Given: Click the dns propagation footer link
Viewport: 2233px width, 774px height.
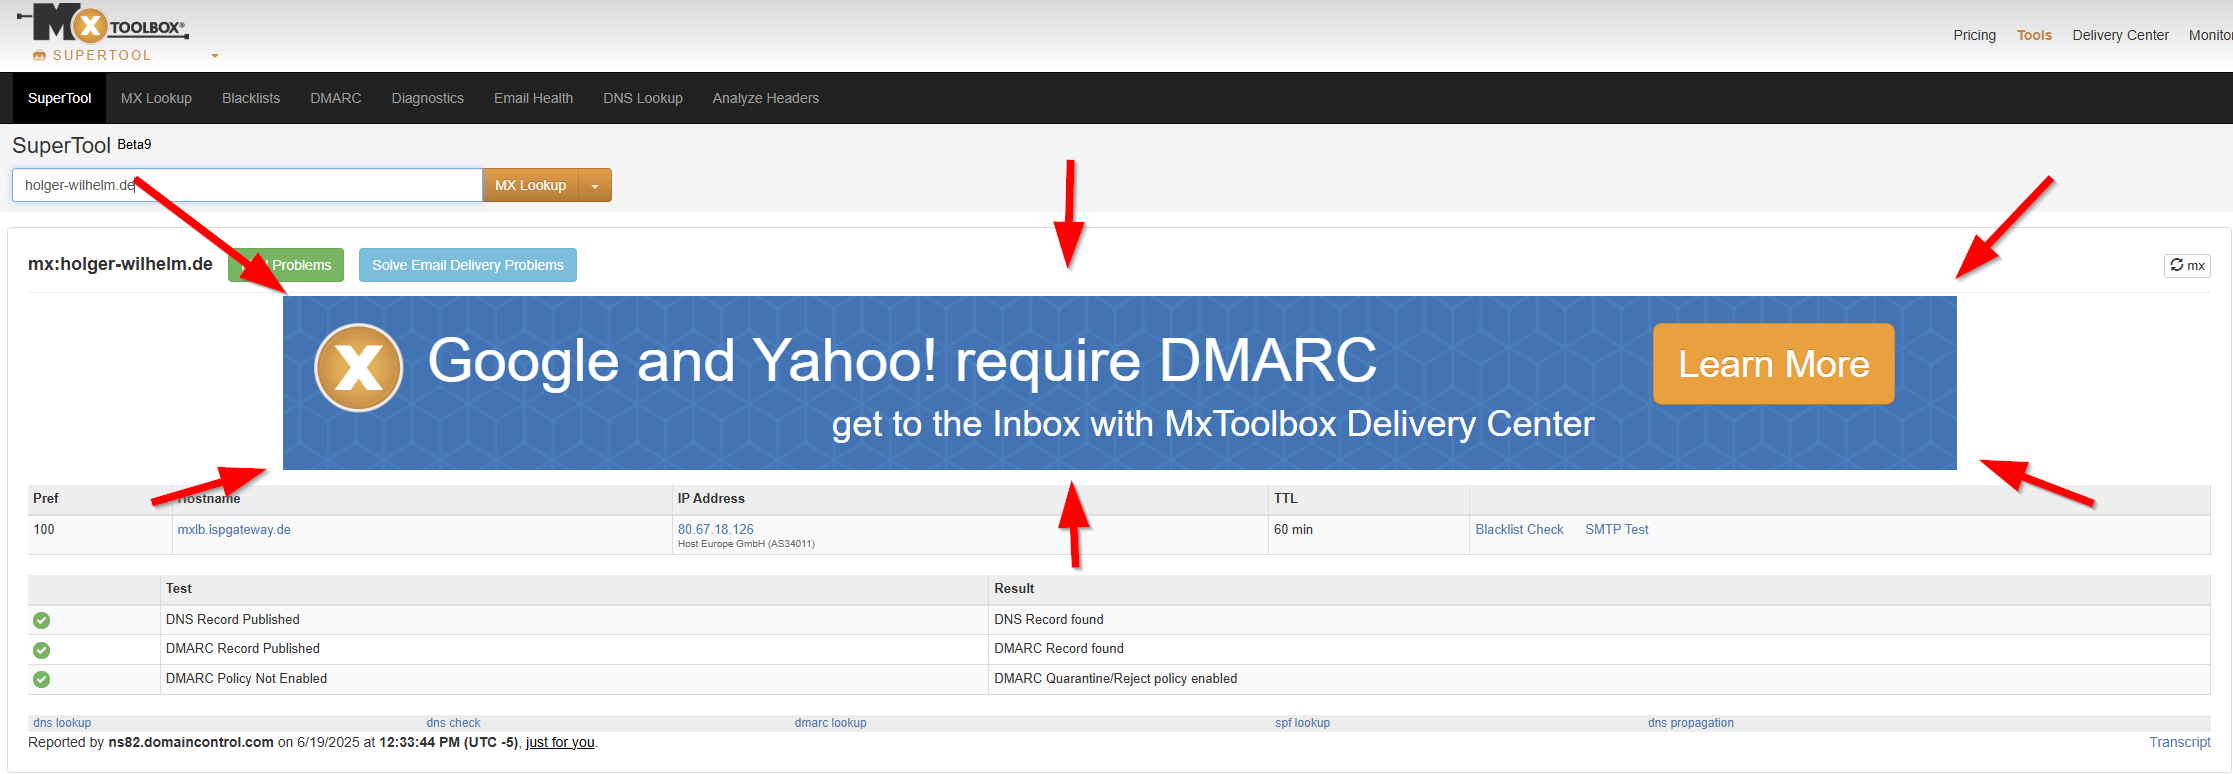Looking at the screenshot, I should pyautogui.click(x=1691, y=723).
